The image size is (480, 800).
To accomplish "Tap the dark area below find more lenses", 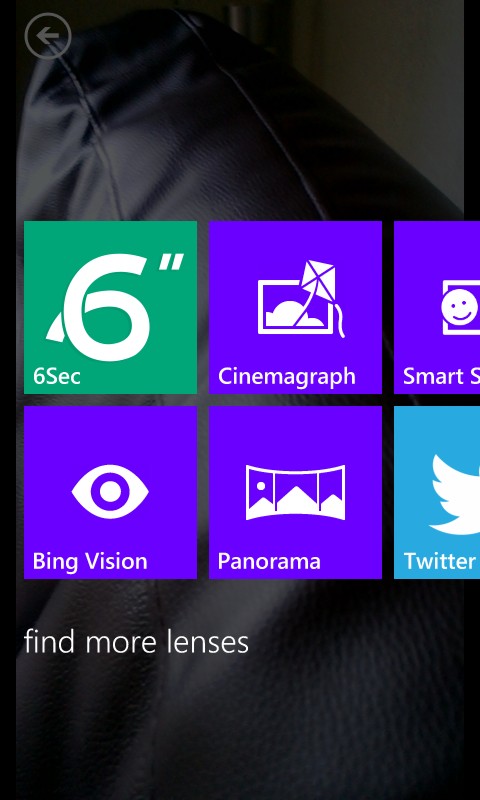I will click(x=240, y=730).
